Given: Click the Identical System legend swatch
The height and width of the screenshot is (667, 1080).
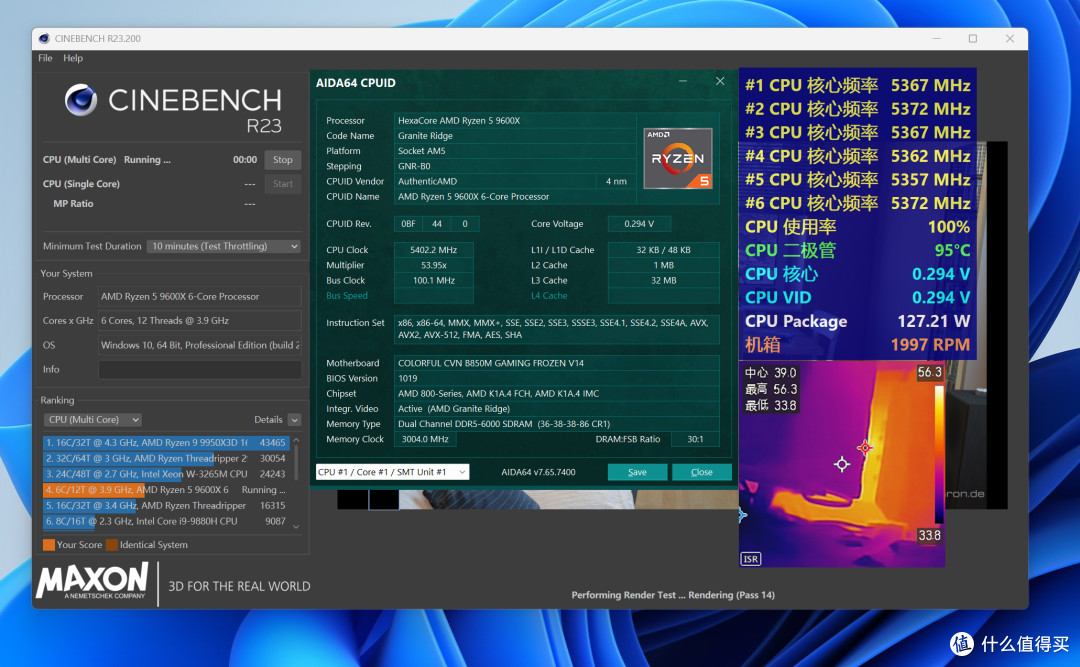Looking at the screenshot, I should (112, 545).
